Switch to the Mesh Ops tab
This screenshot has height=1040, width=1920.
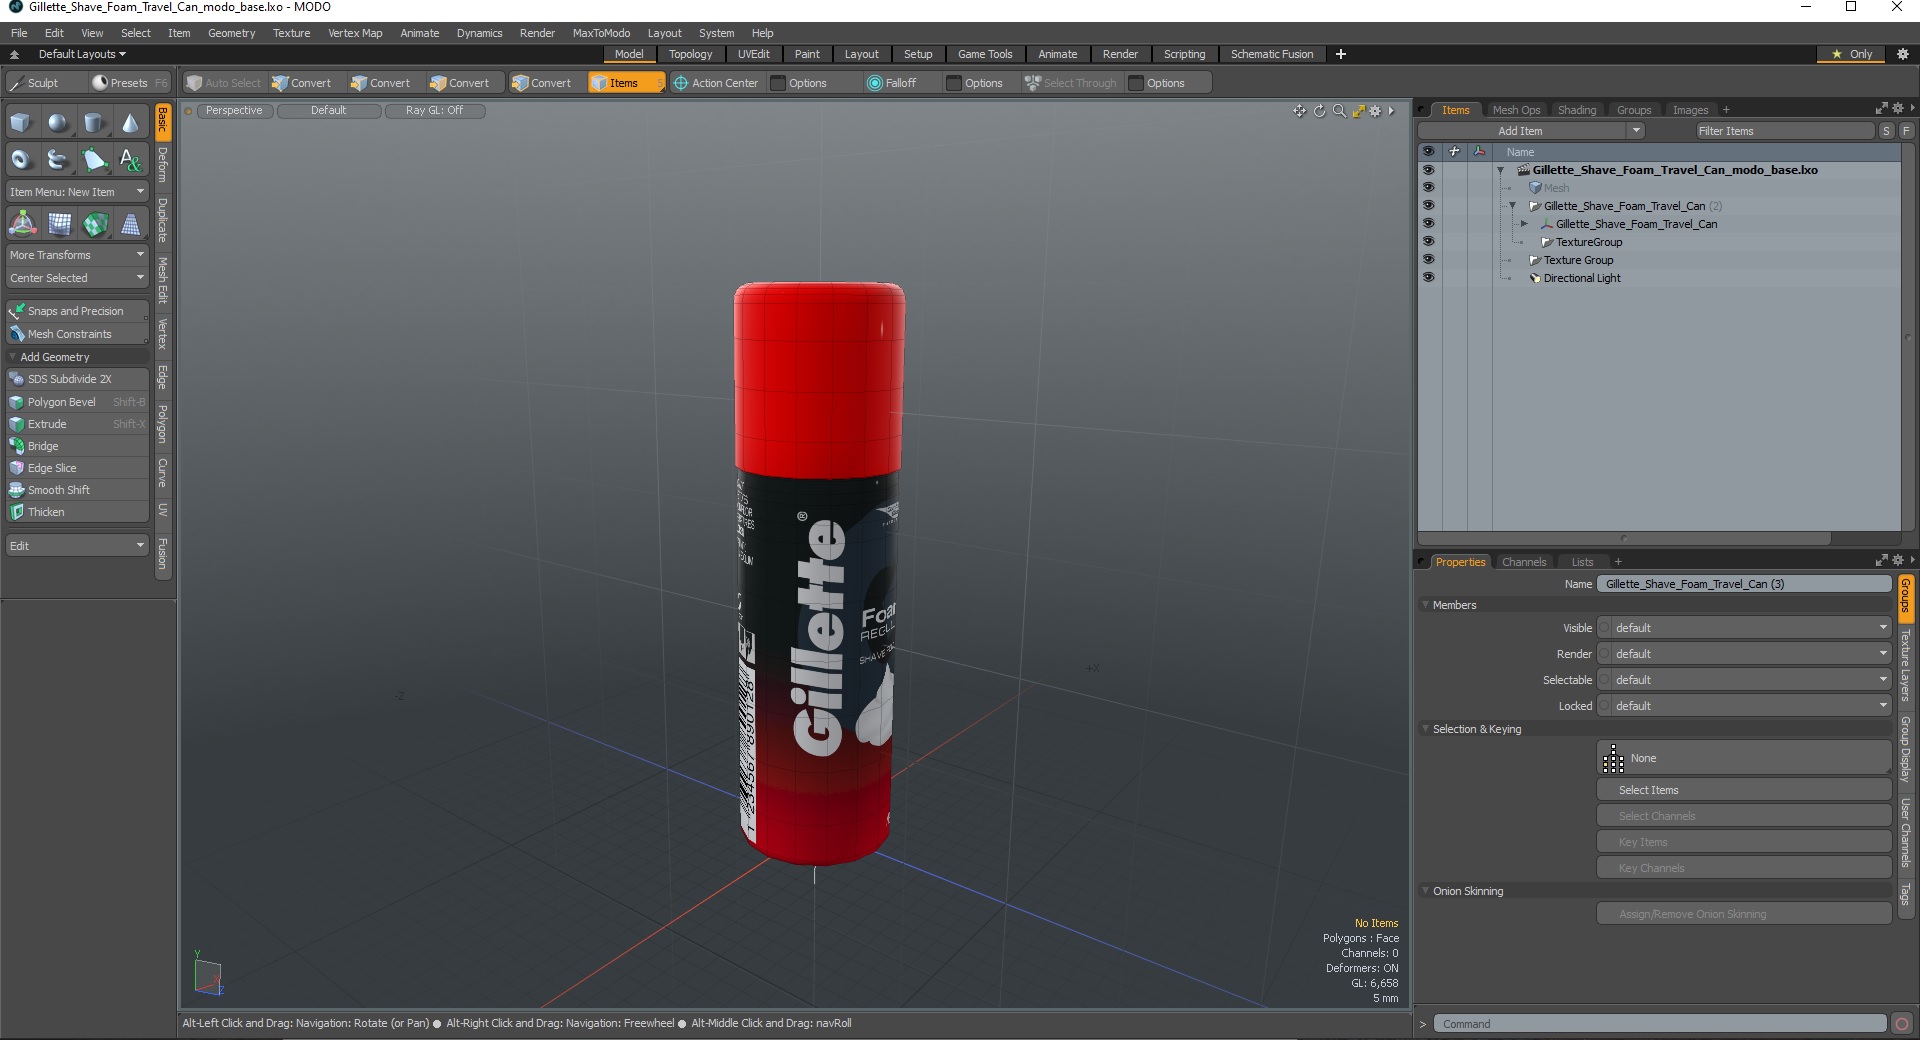(1516, 110)
